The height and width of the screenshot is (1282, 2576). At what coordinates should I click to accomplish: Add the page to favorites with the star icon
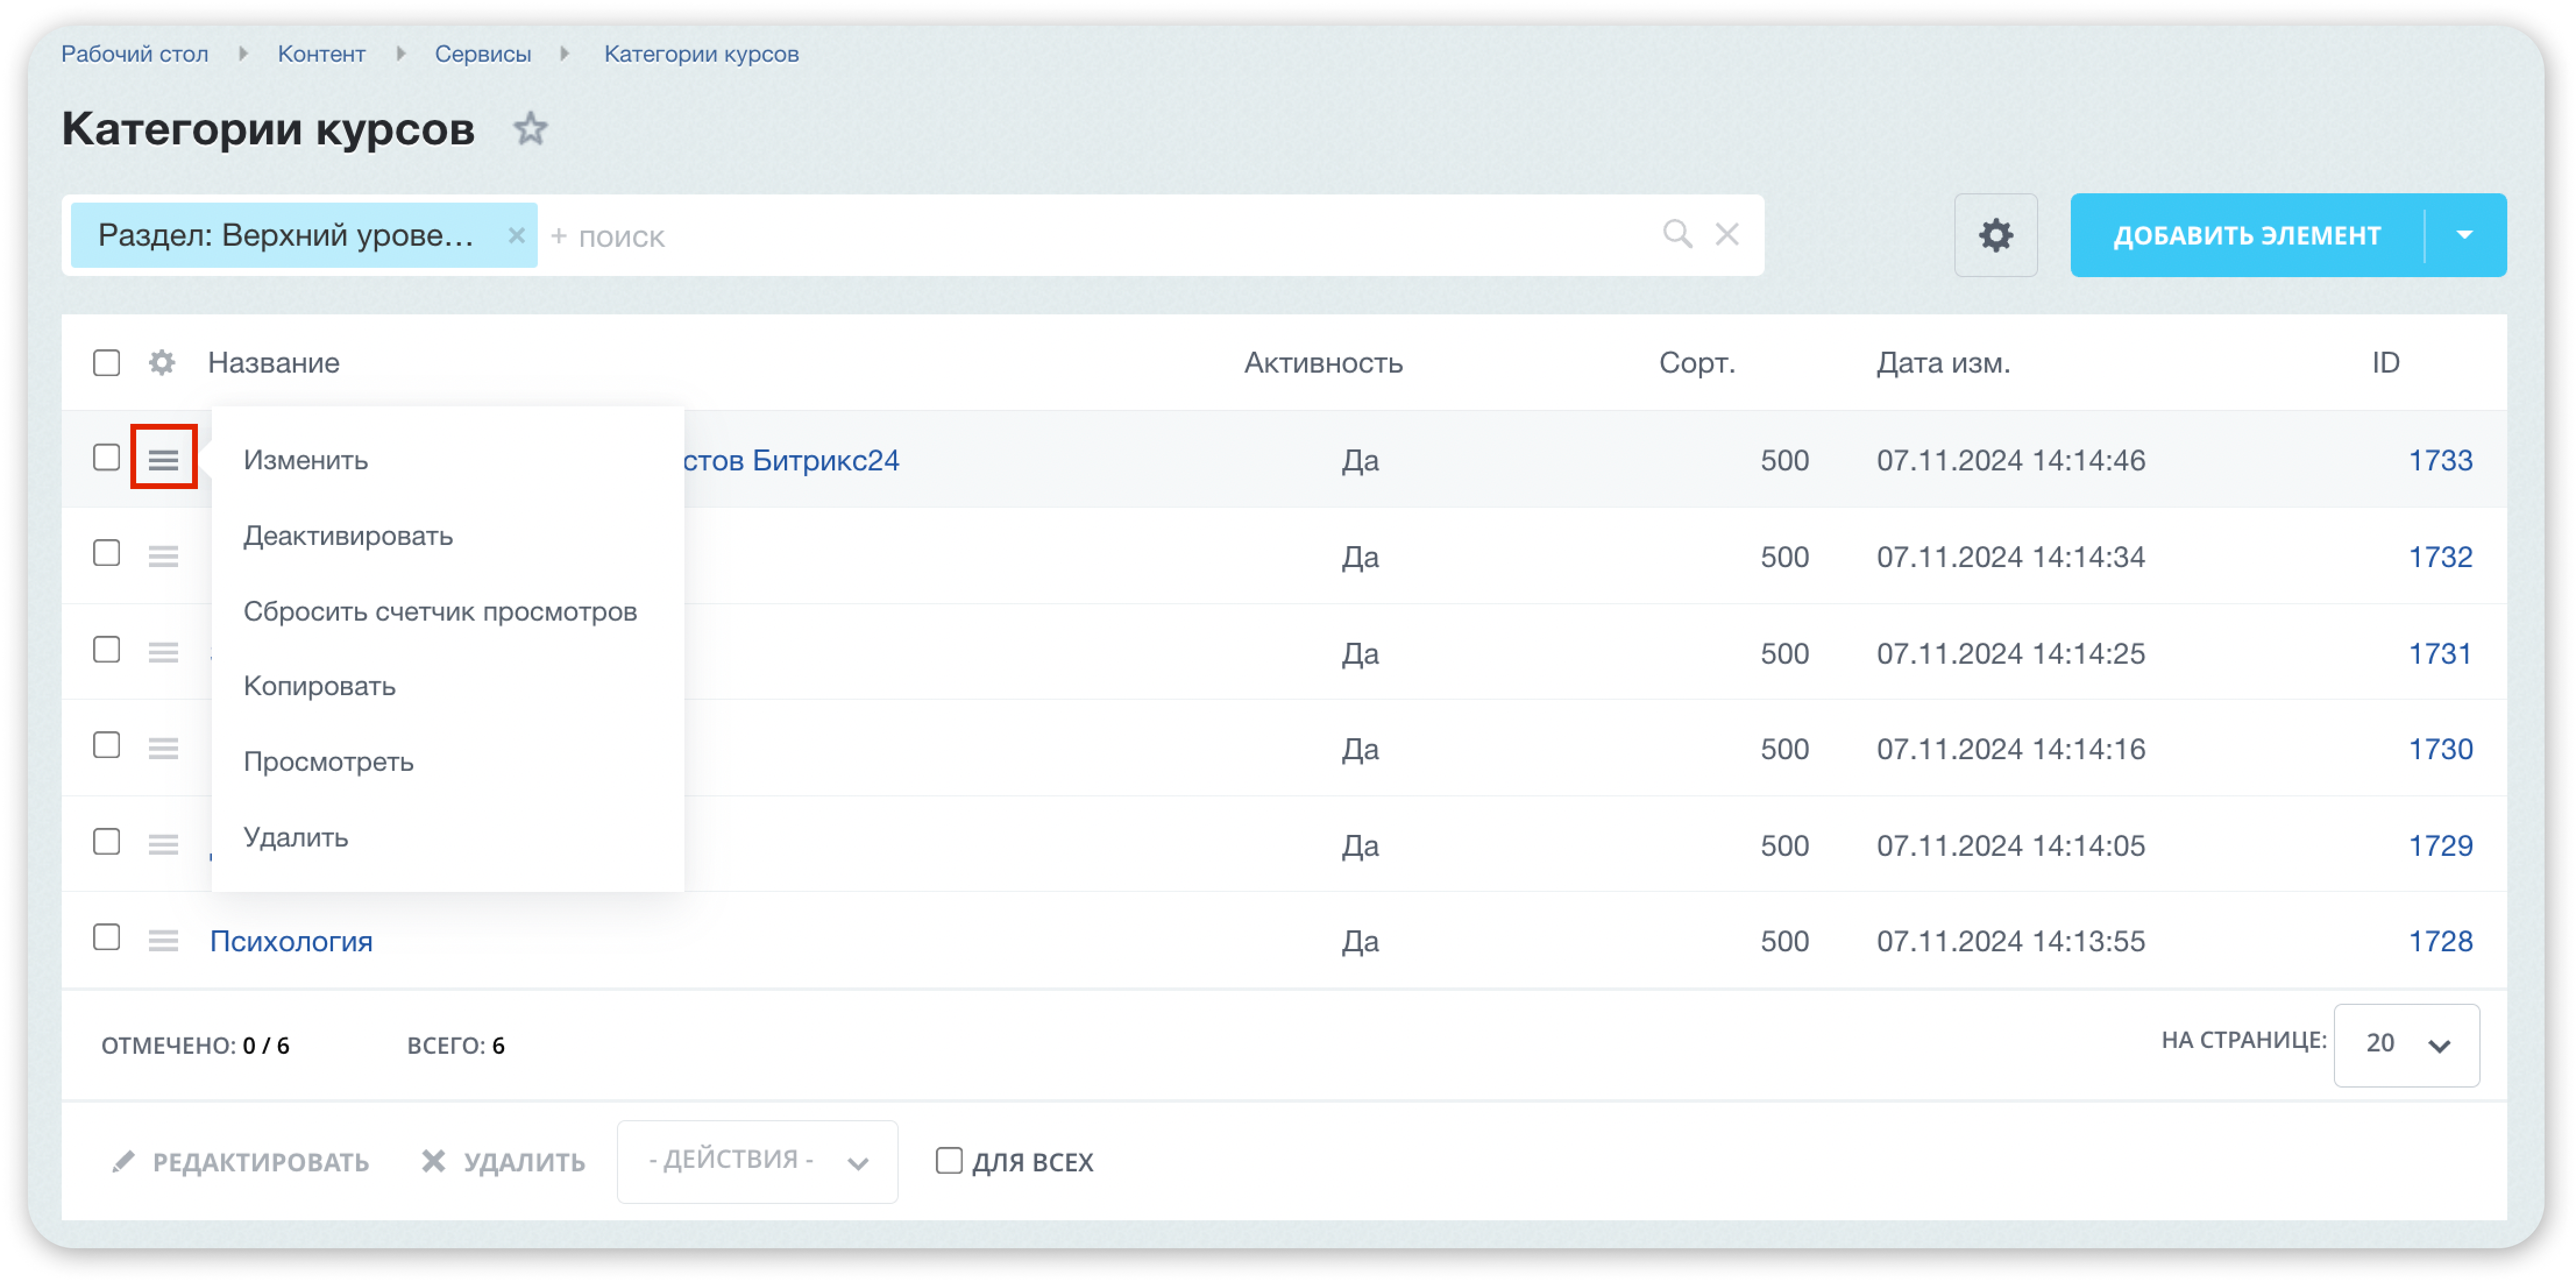point(530,129)
